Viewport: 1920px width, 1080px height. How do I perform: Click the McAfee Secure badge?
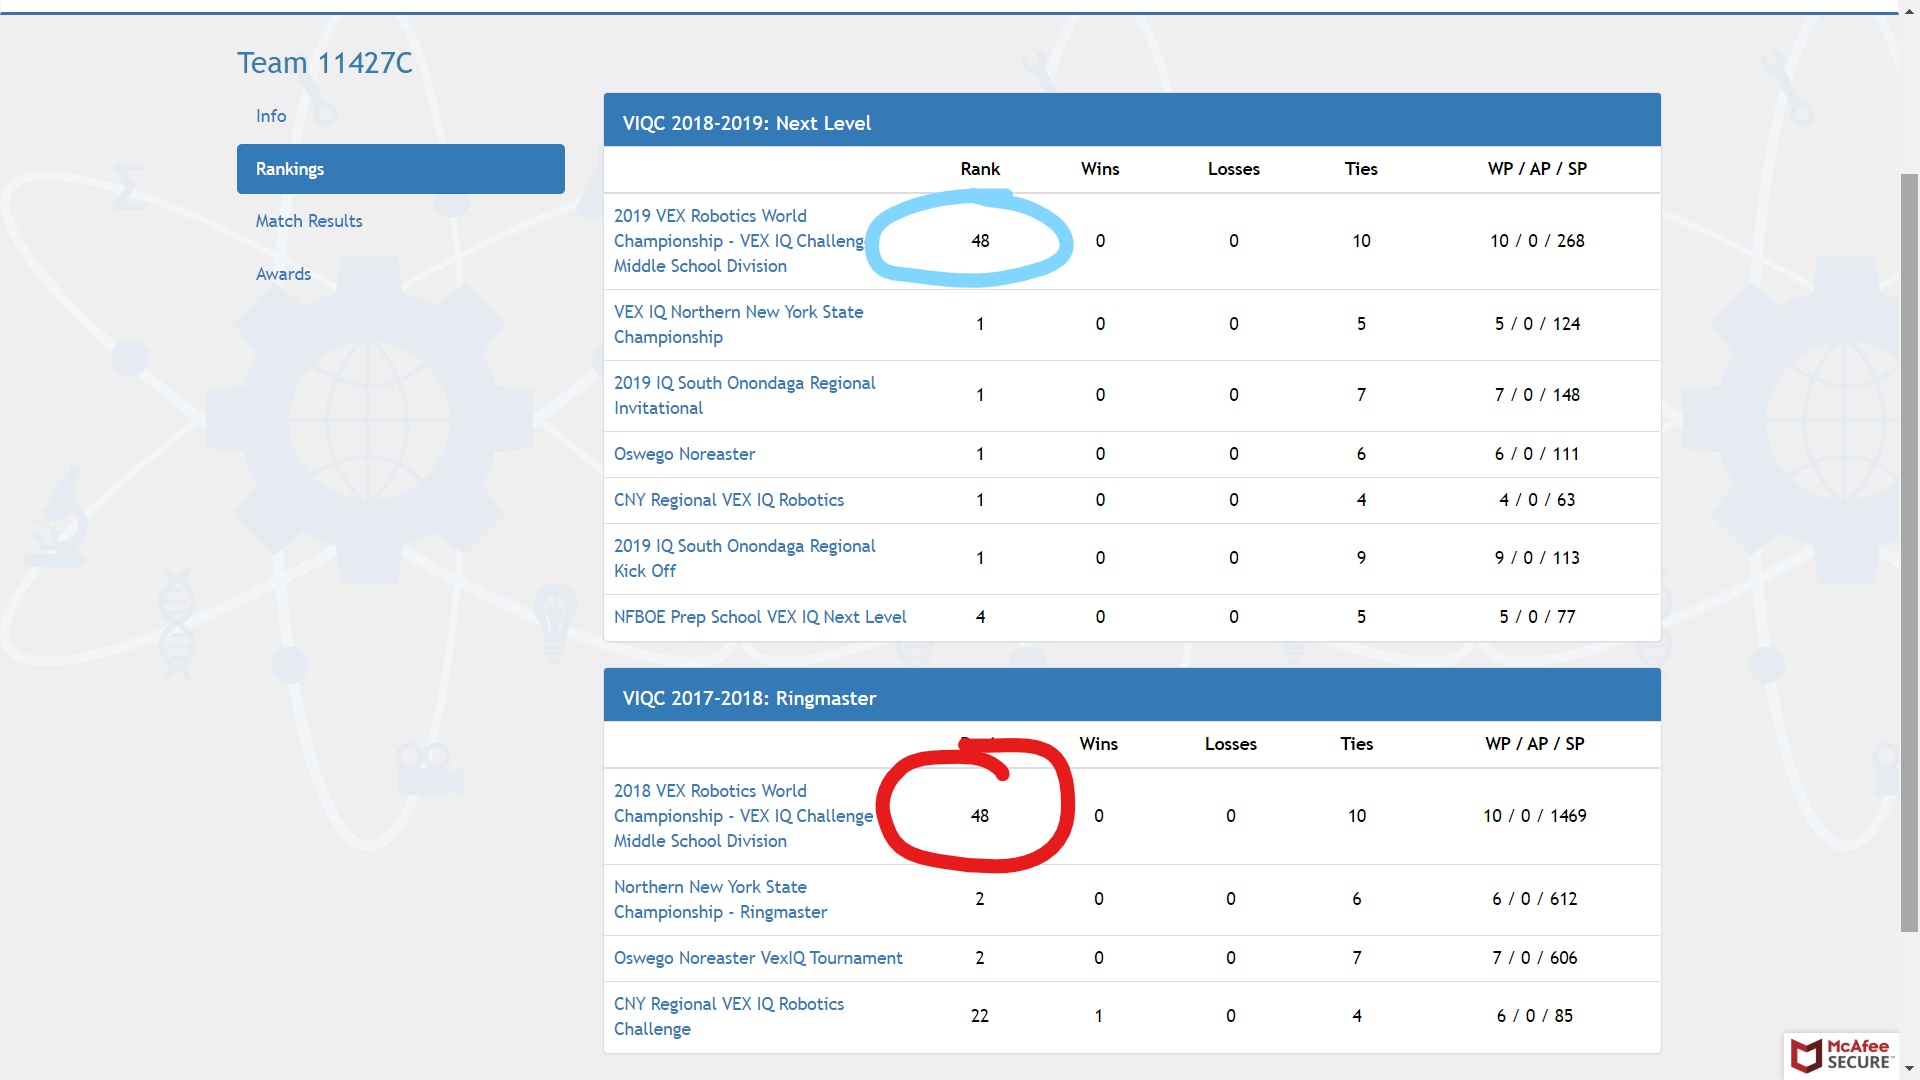point(1842,1055)
